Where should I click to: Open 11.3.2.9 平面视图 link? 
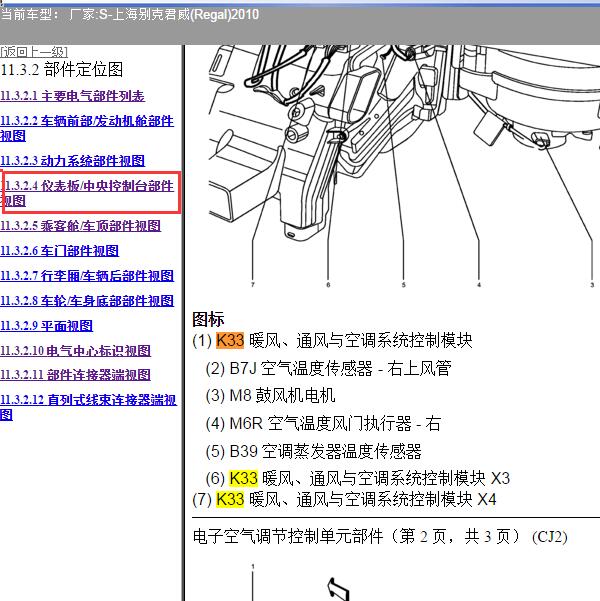click(x=46, y=325)
